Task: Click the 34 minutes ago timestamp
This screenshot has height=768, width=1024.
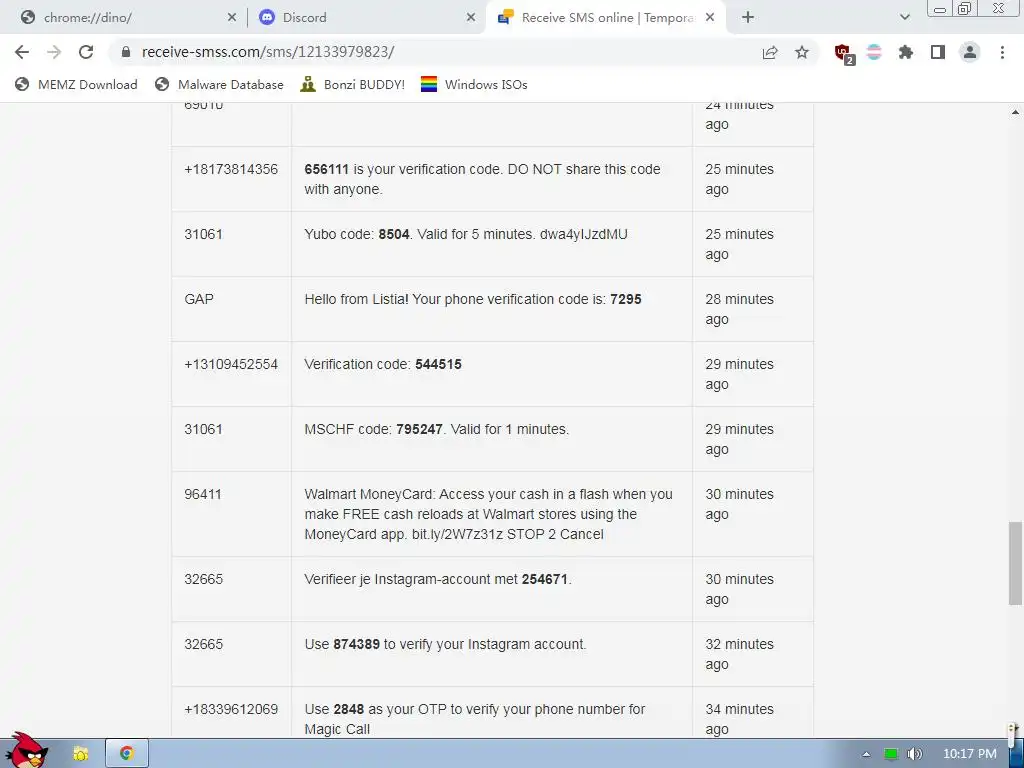Action: point(739,719)
